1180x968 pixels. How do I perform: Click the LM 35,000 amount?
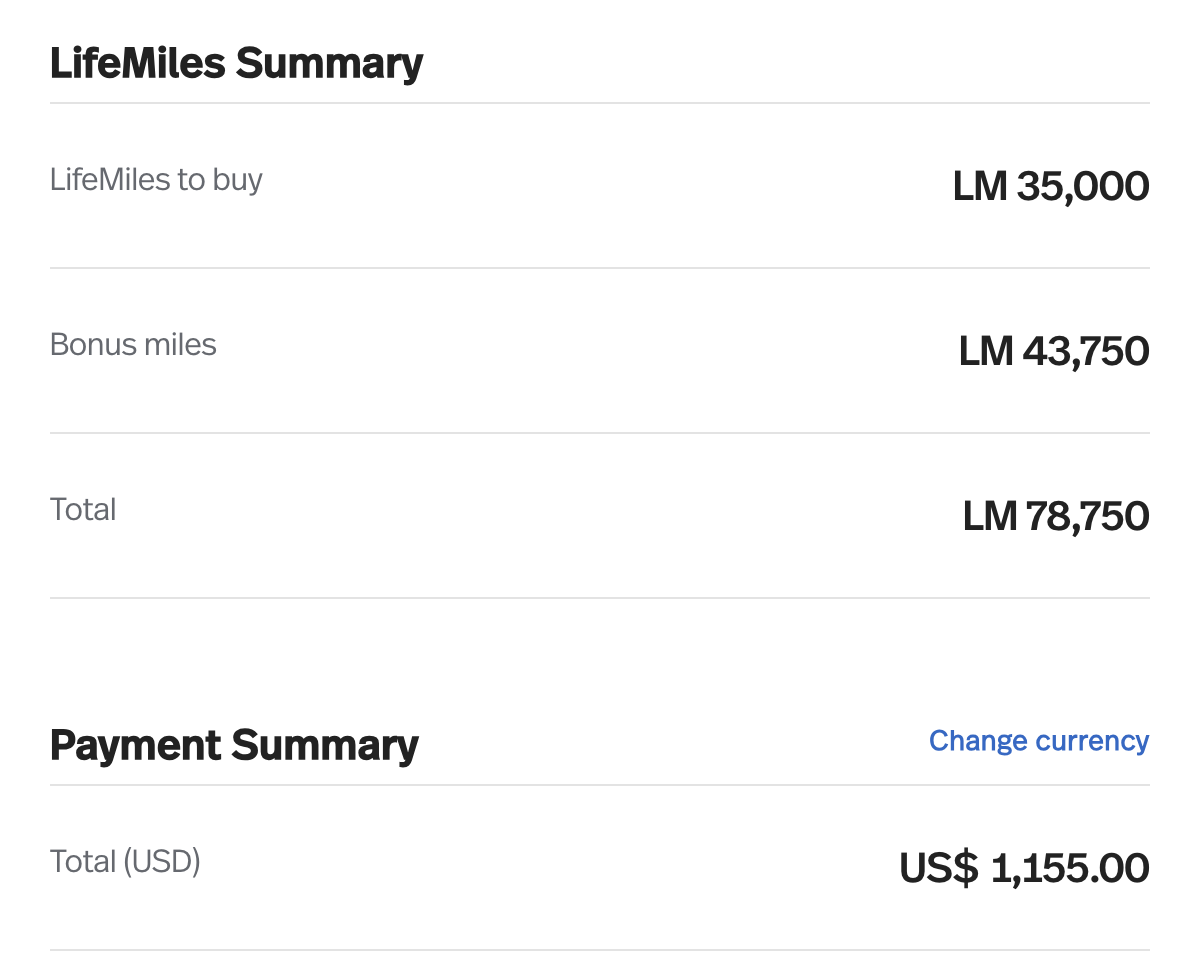[1051, 186]
